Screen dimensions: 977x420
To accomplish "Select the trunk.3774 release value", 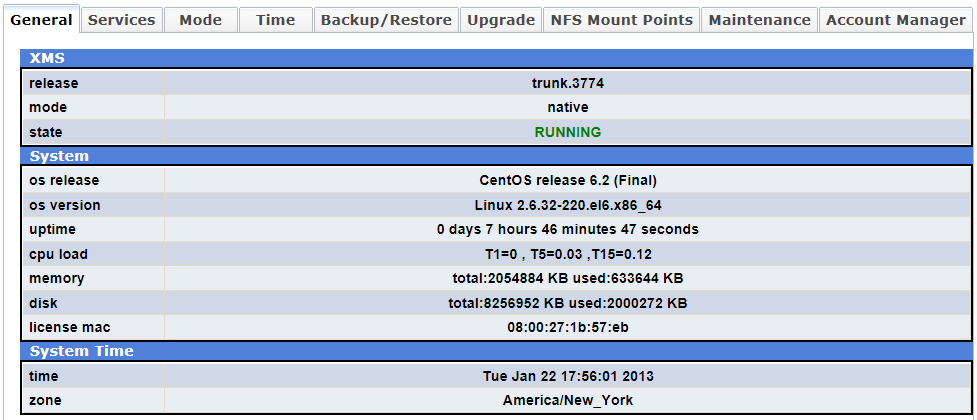I will (x=568, y=83).
